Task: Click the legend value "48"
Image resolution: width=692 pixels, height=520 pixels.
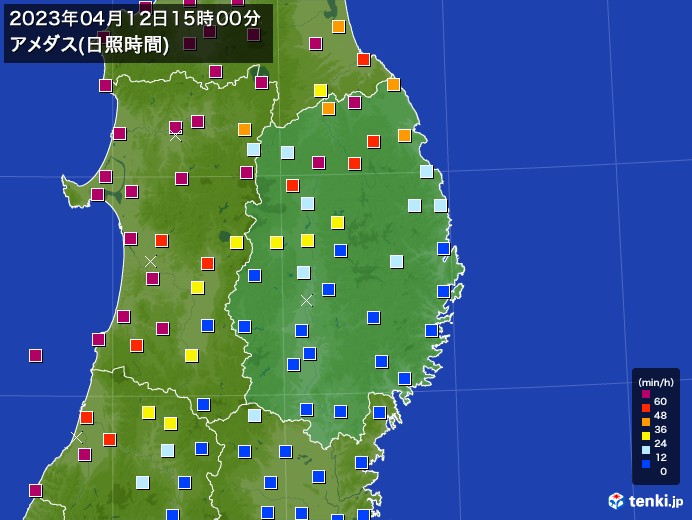Action: 660,415
